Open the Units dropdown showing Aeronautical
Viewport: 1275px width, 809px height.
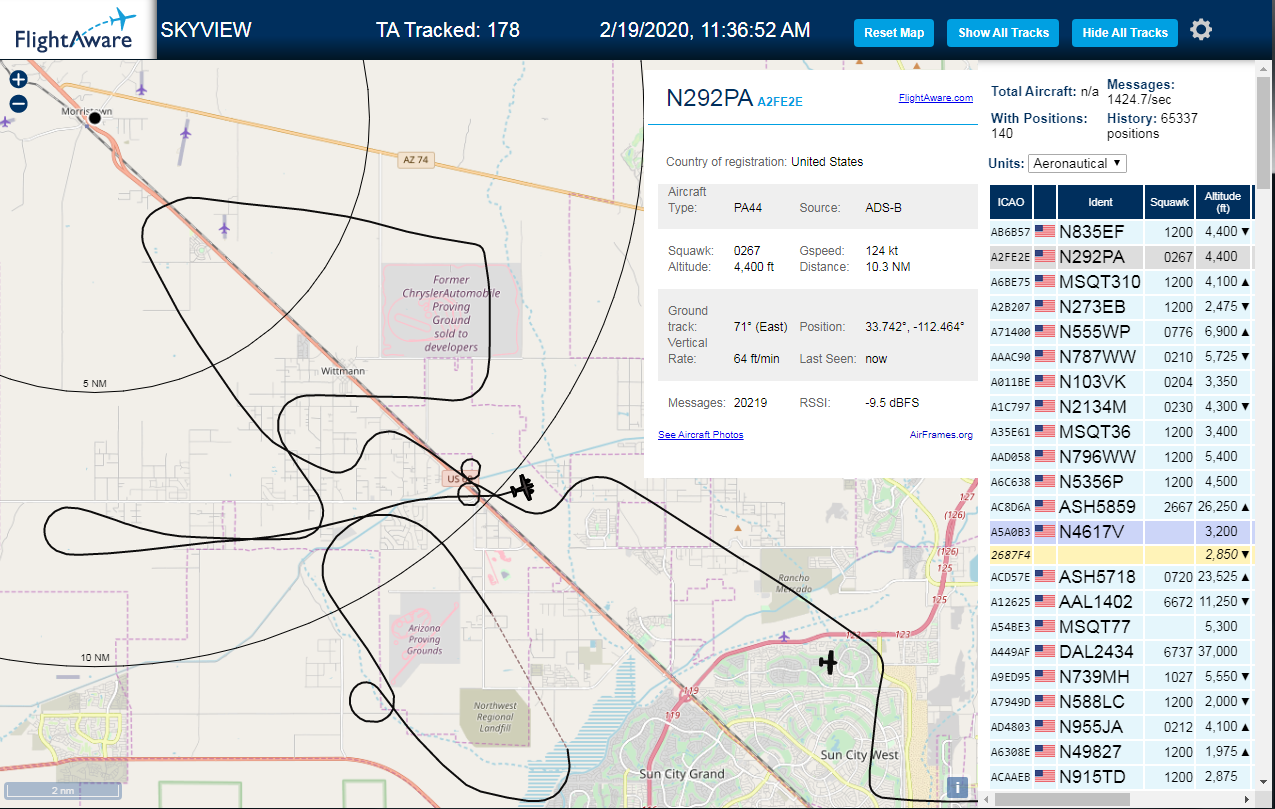point(1077,163)
